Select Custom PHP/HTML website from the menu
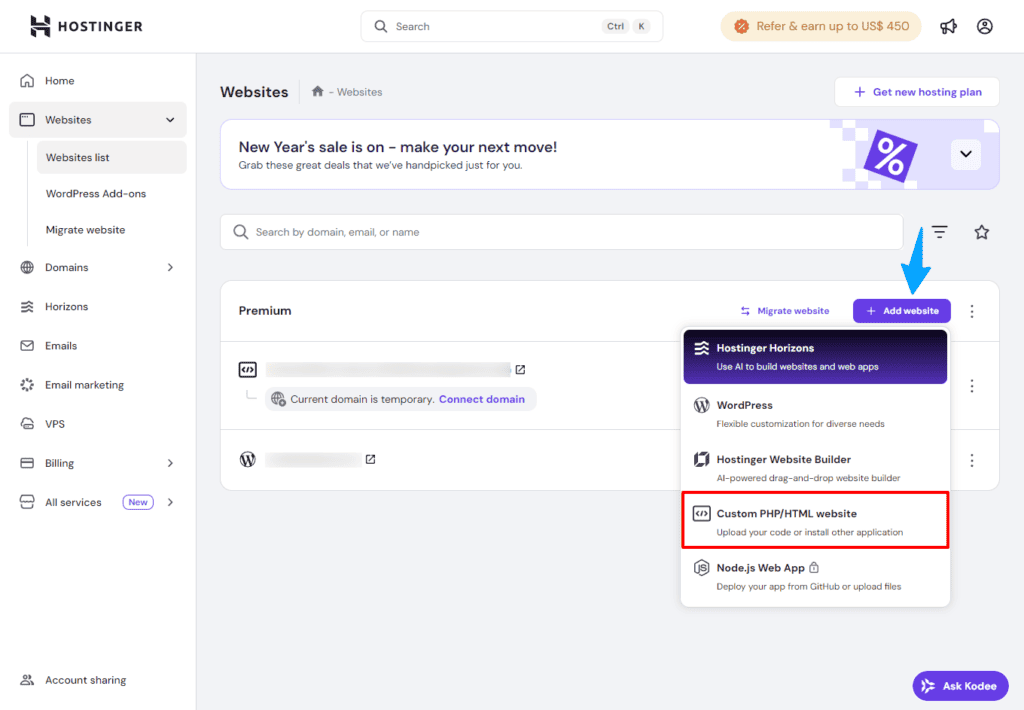This screenshot has height=710, width=1024. (815, 520)
